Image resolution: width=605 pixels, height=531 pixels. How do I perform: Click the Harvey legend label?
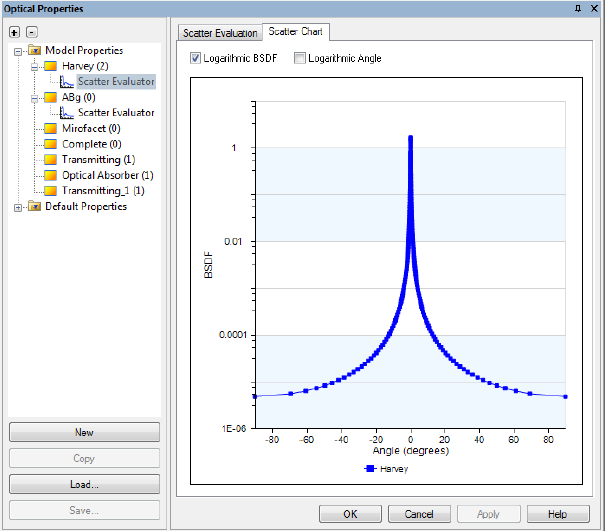[394, 469]
